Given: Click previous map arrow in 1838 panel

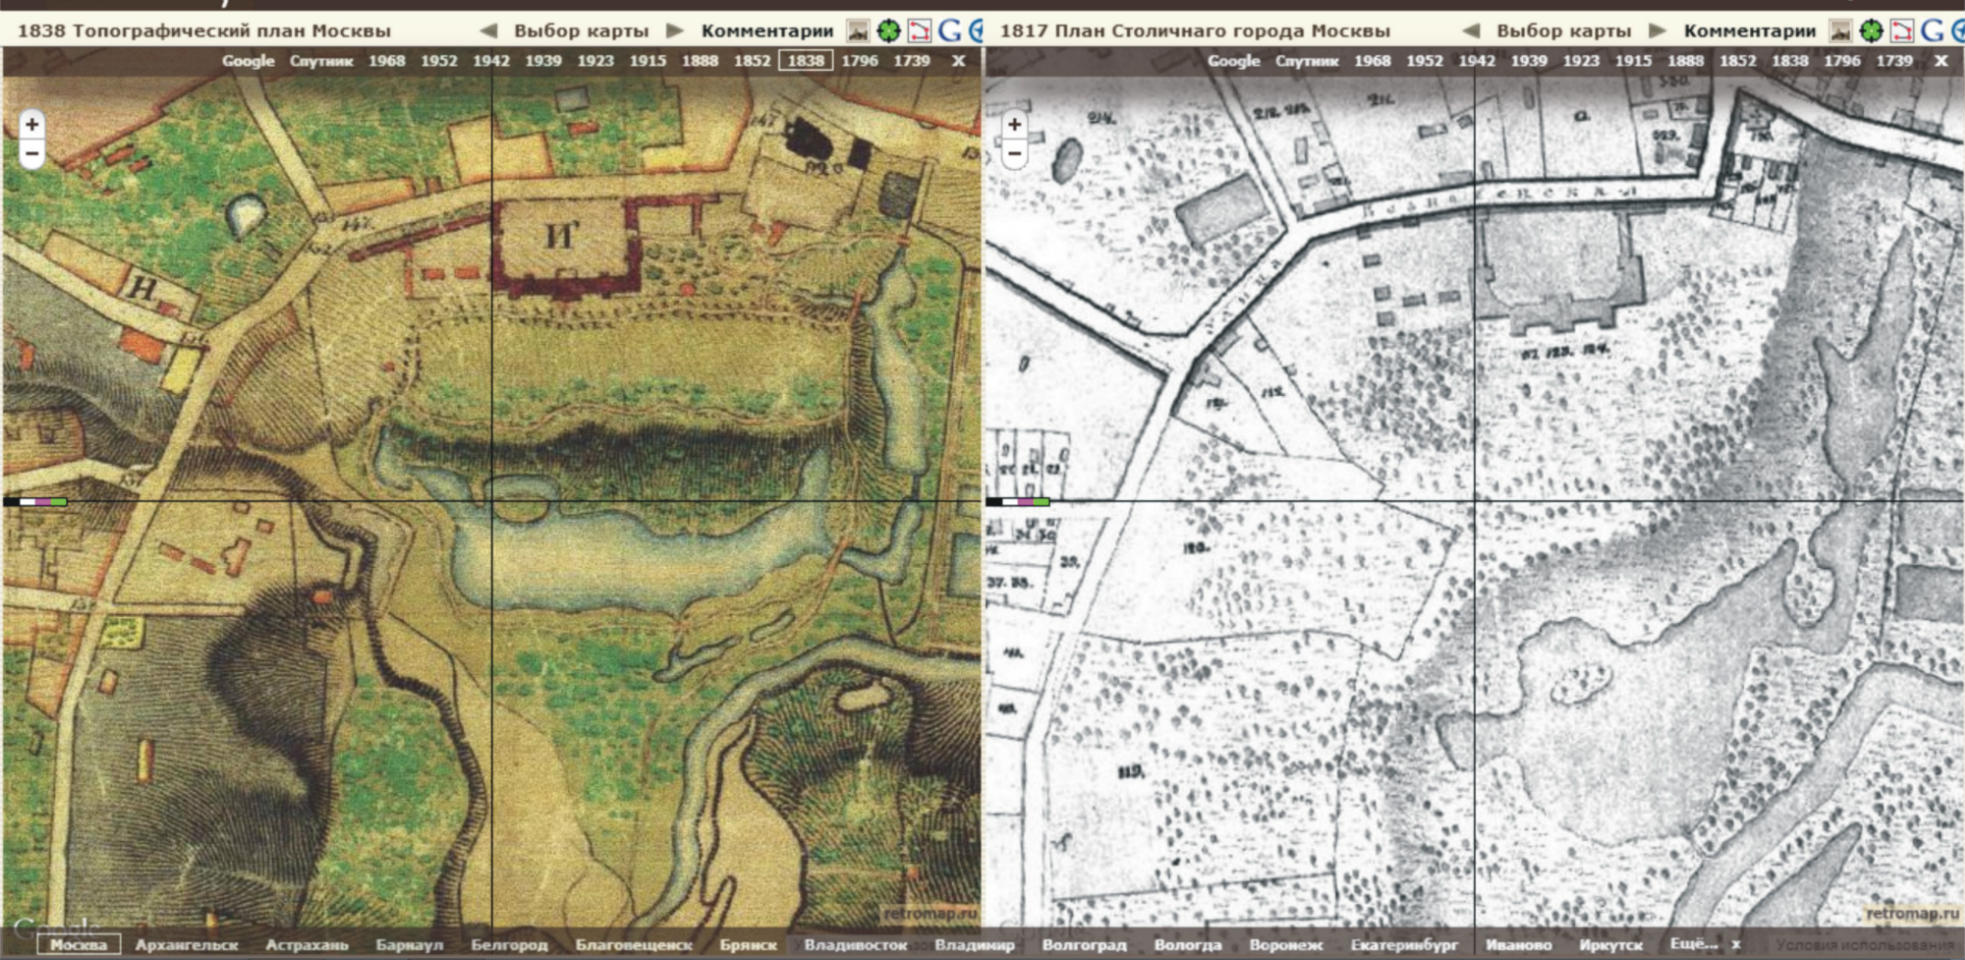Looking at the screenshot, I should click(x=488, y=31).
